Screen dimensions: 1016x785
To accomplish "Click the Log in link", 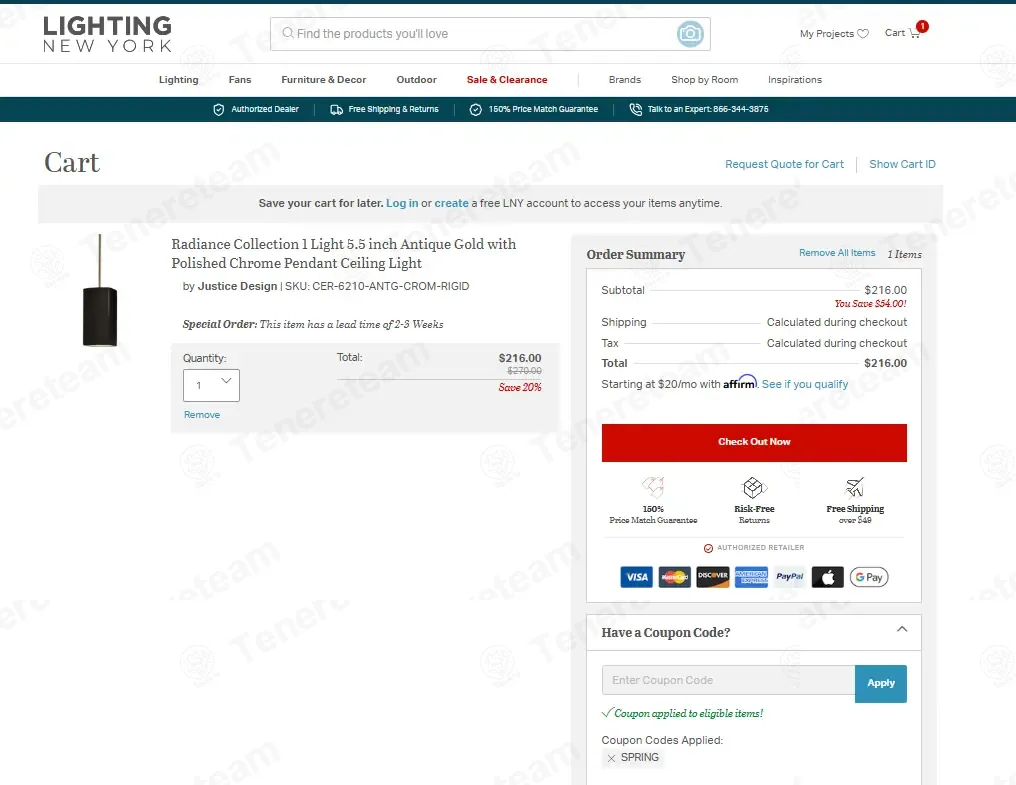I will point(402,204).
